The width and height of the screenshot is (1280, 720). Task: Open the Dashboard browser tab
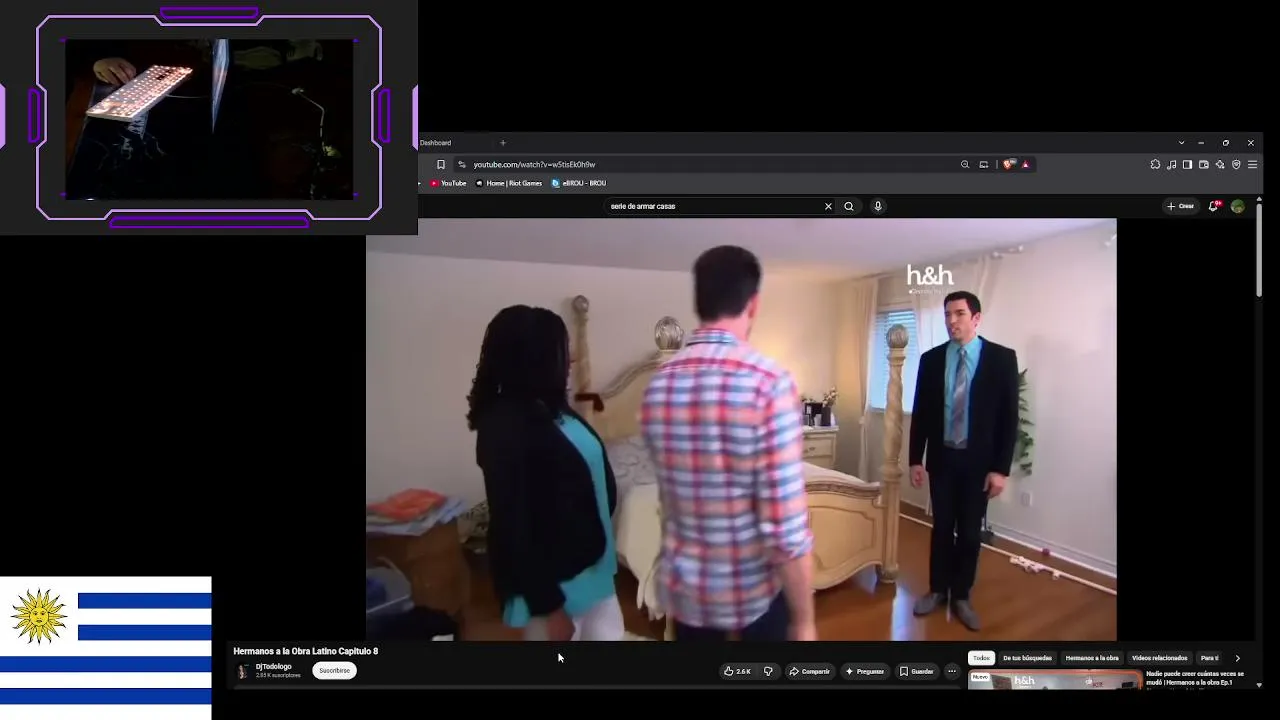tap(436, 143)
